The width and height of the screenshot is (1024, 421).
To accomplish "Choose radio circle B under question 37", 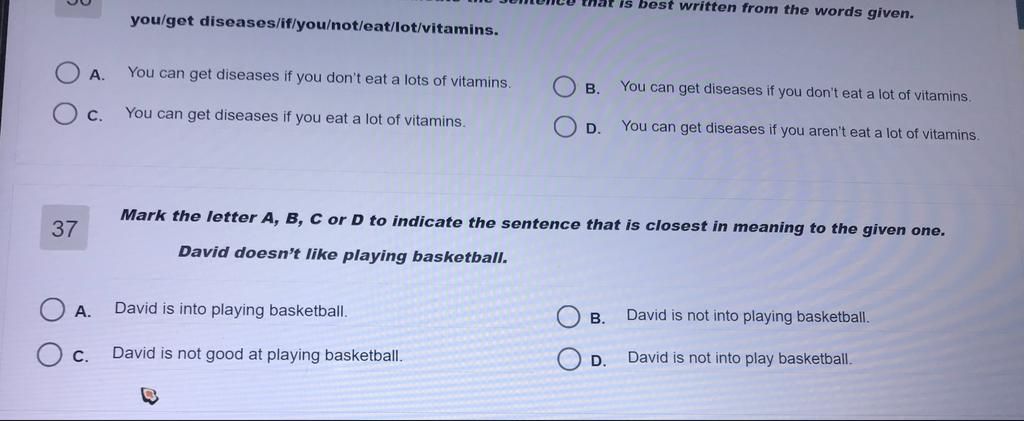I will pyautogui.click(x=569, y=318).
